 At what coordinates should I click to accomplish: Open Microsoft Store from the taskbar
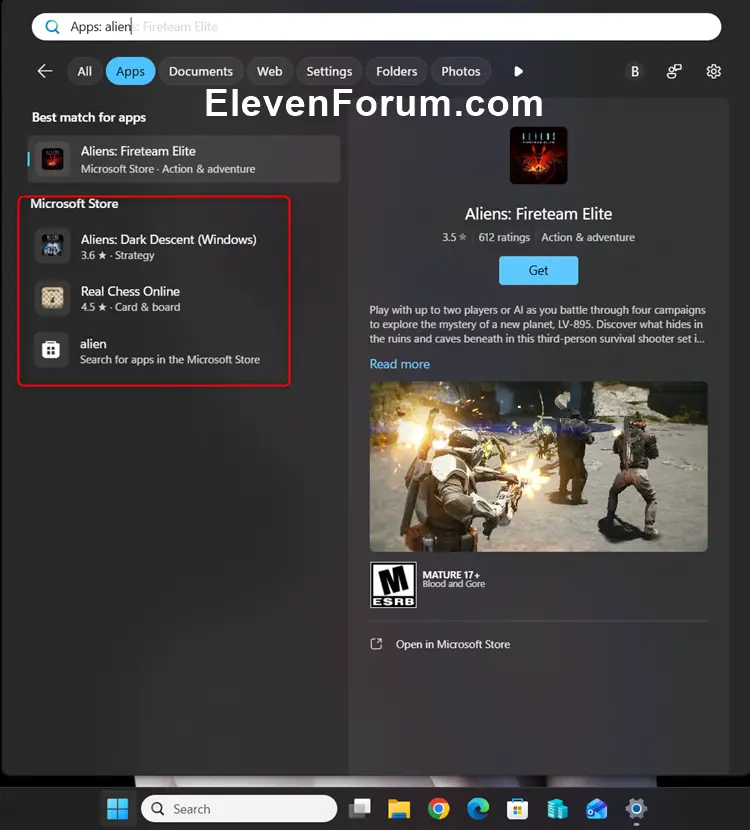pos(518,809)
